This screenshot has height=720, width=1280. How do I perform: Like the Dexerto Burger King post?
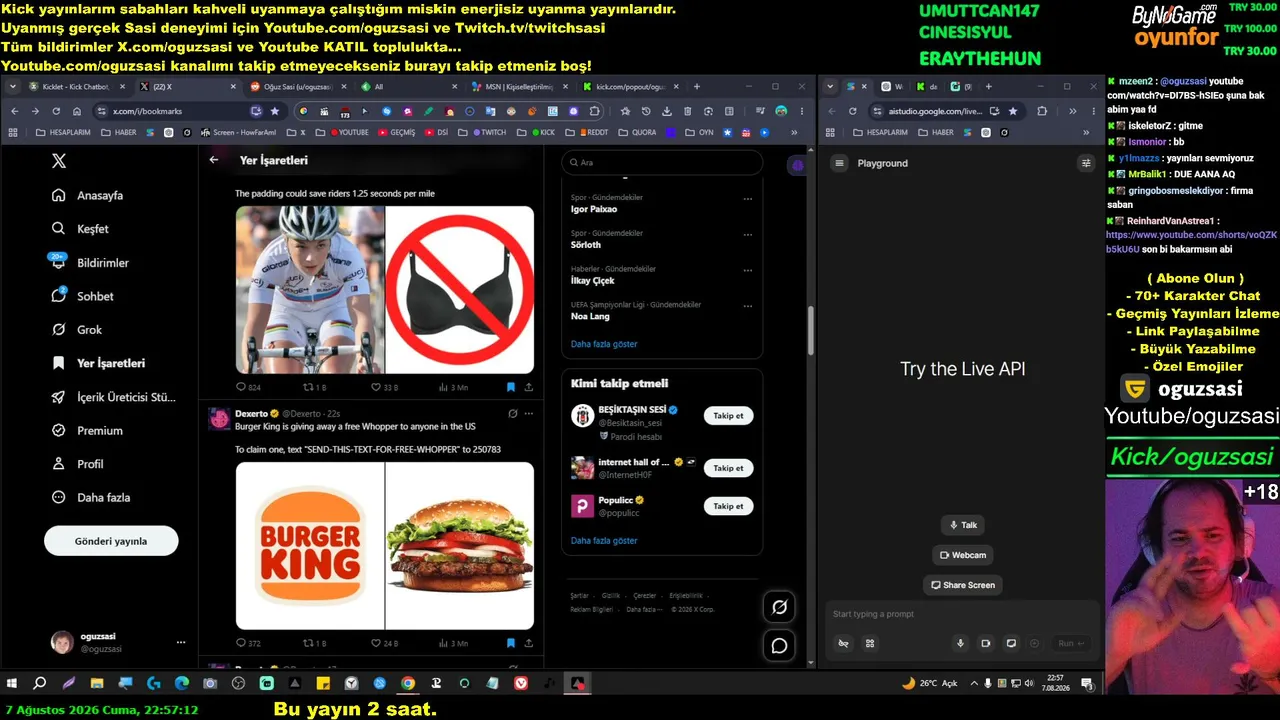coord(384,643)
